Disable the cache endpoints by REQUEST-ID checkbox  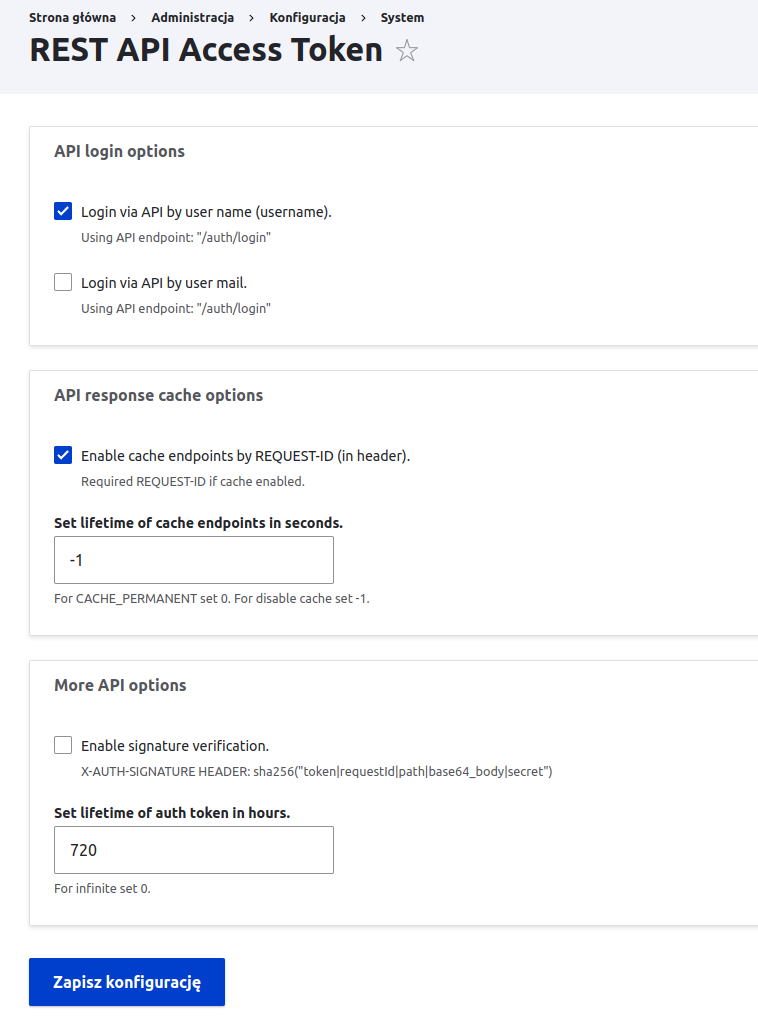63,455
